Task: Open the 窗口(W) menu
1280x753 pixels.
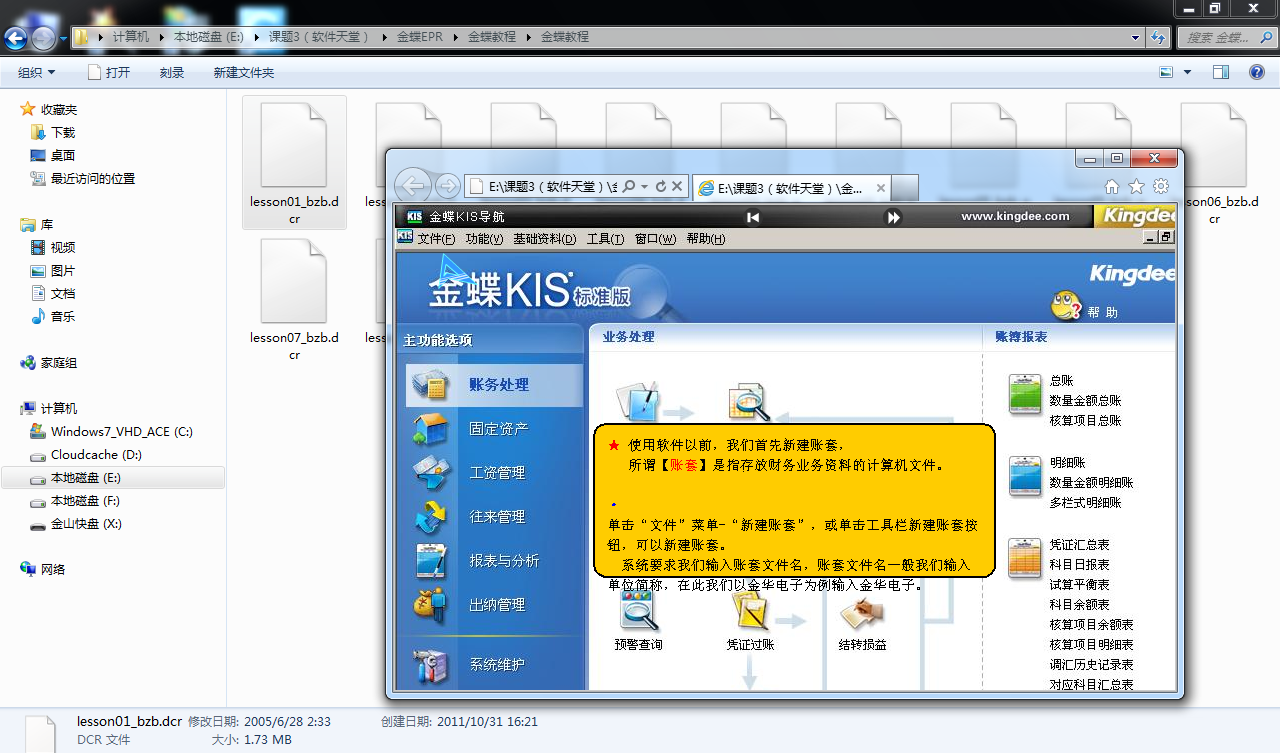Action: pos(655,239)
